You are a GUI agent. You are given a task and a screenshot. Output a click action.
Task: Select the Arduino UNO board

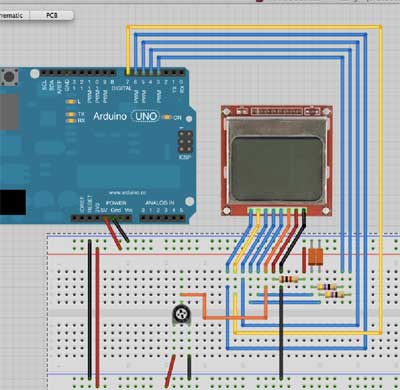click(x=97, y=145)
